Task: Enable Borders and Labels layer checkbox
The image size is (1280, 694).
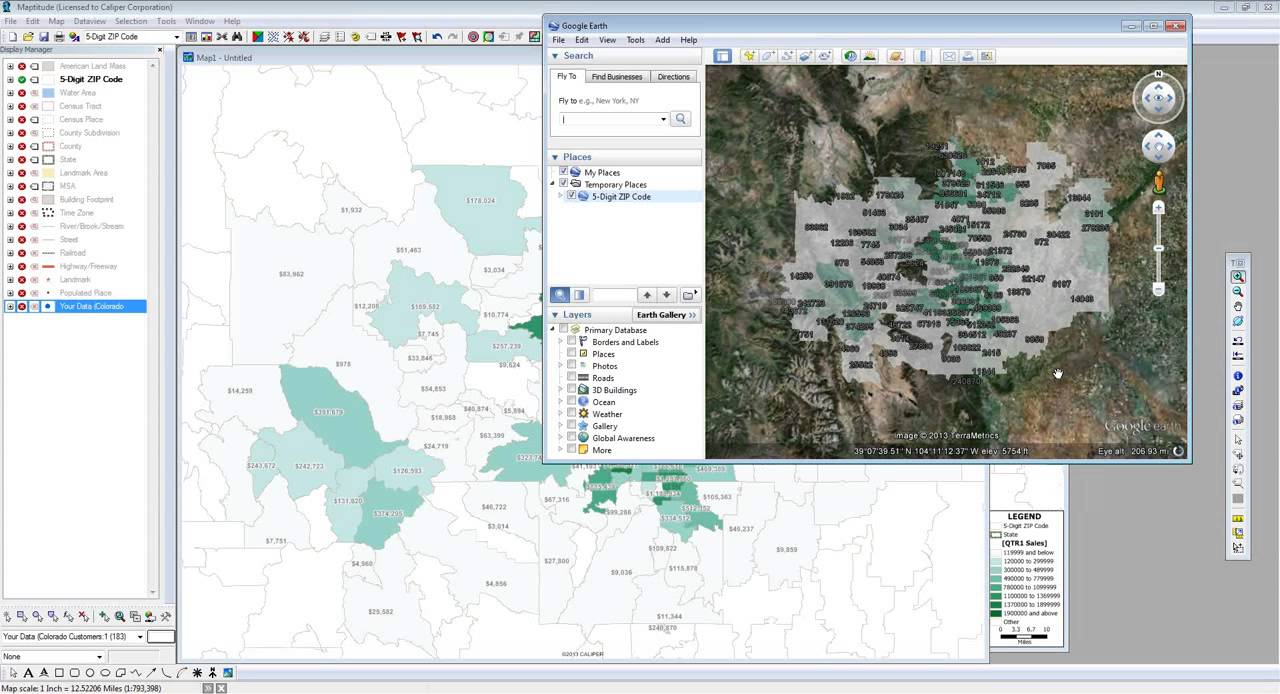Action: (572, 342)
